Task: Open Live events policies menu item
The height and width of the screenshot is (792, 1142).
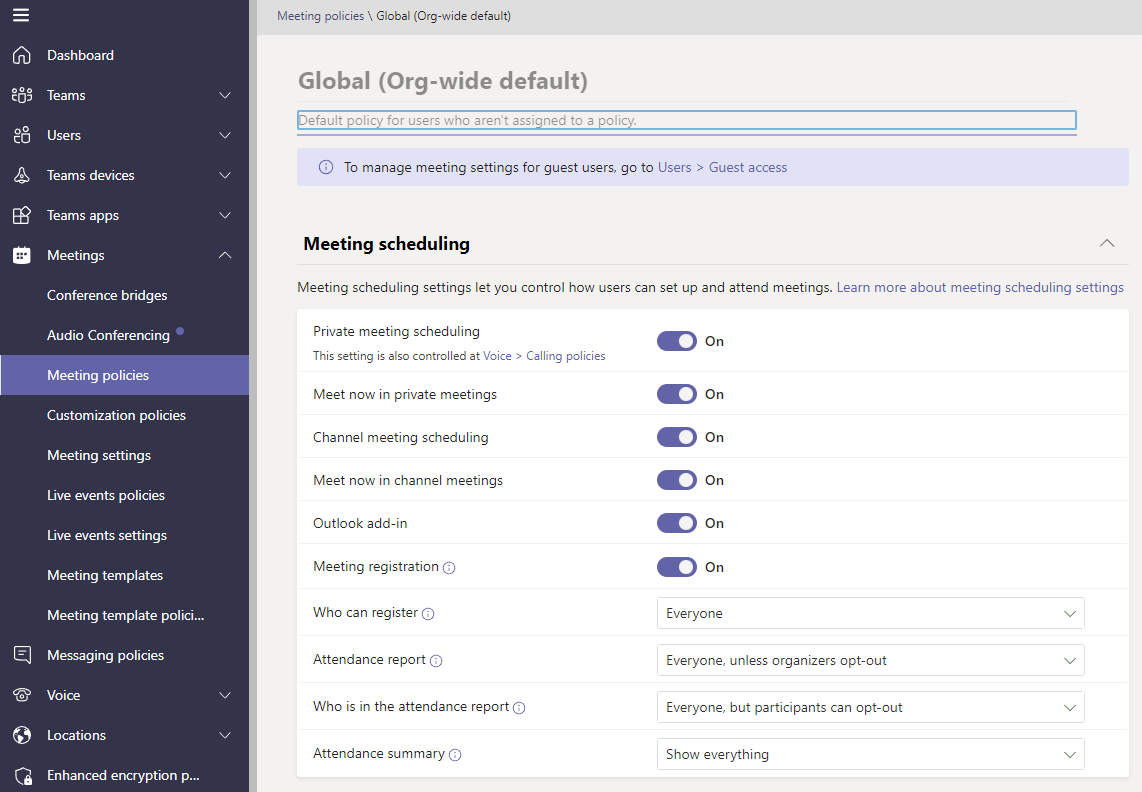Action: click(x=106, y=495)
